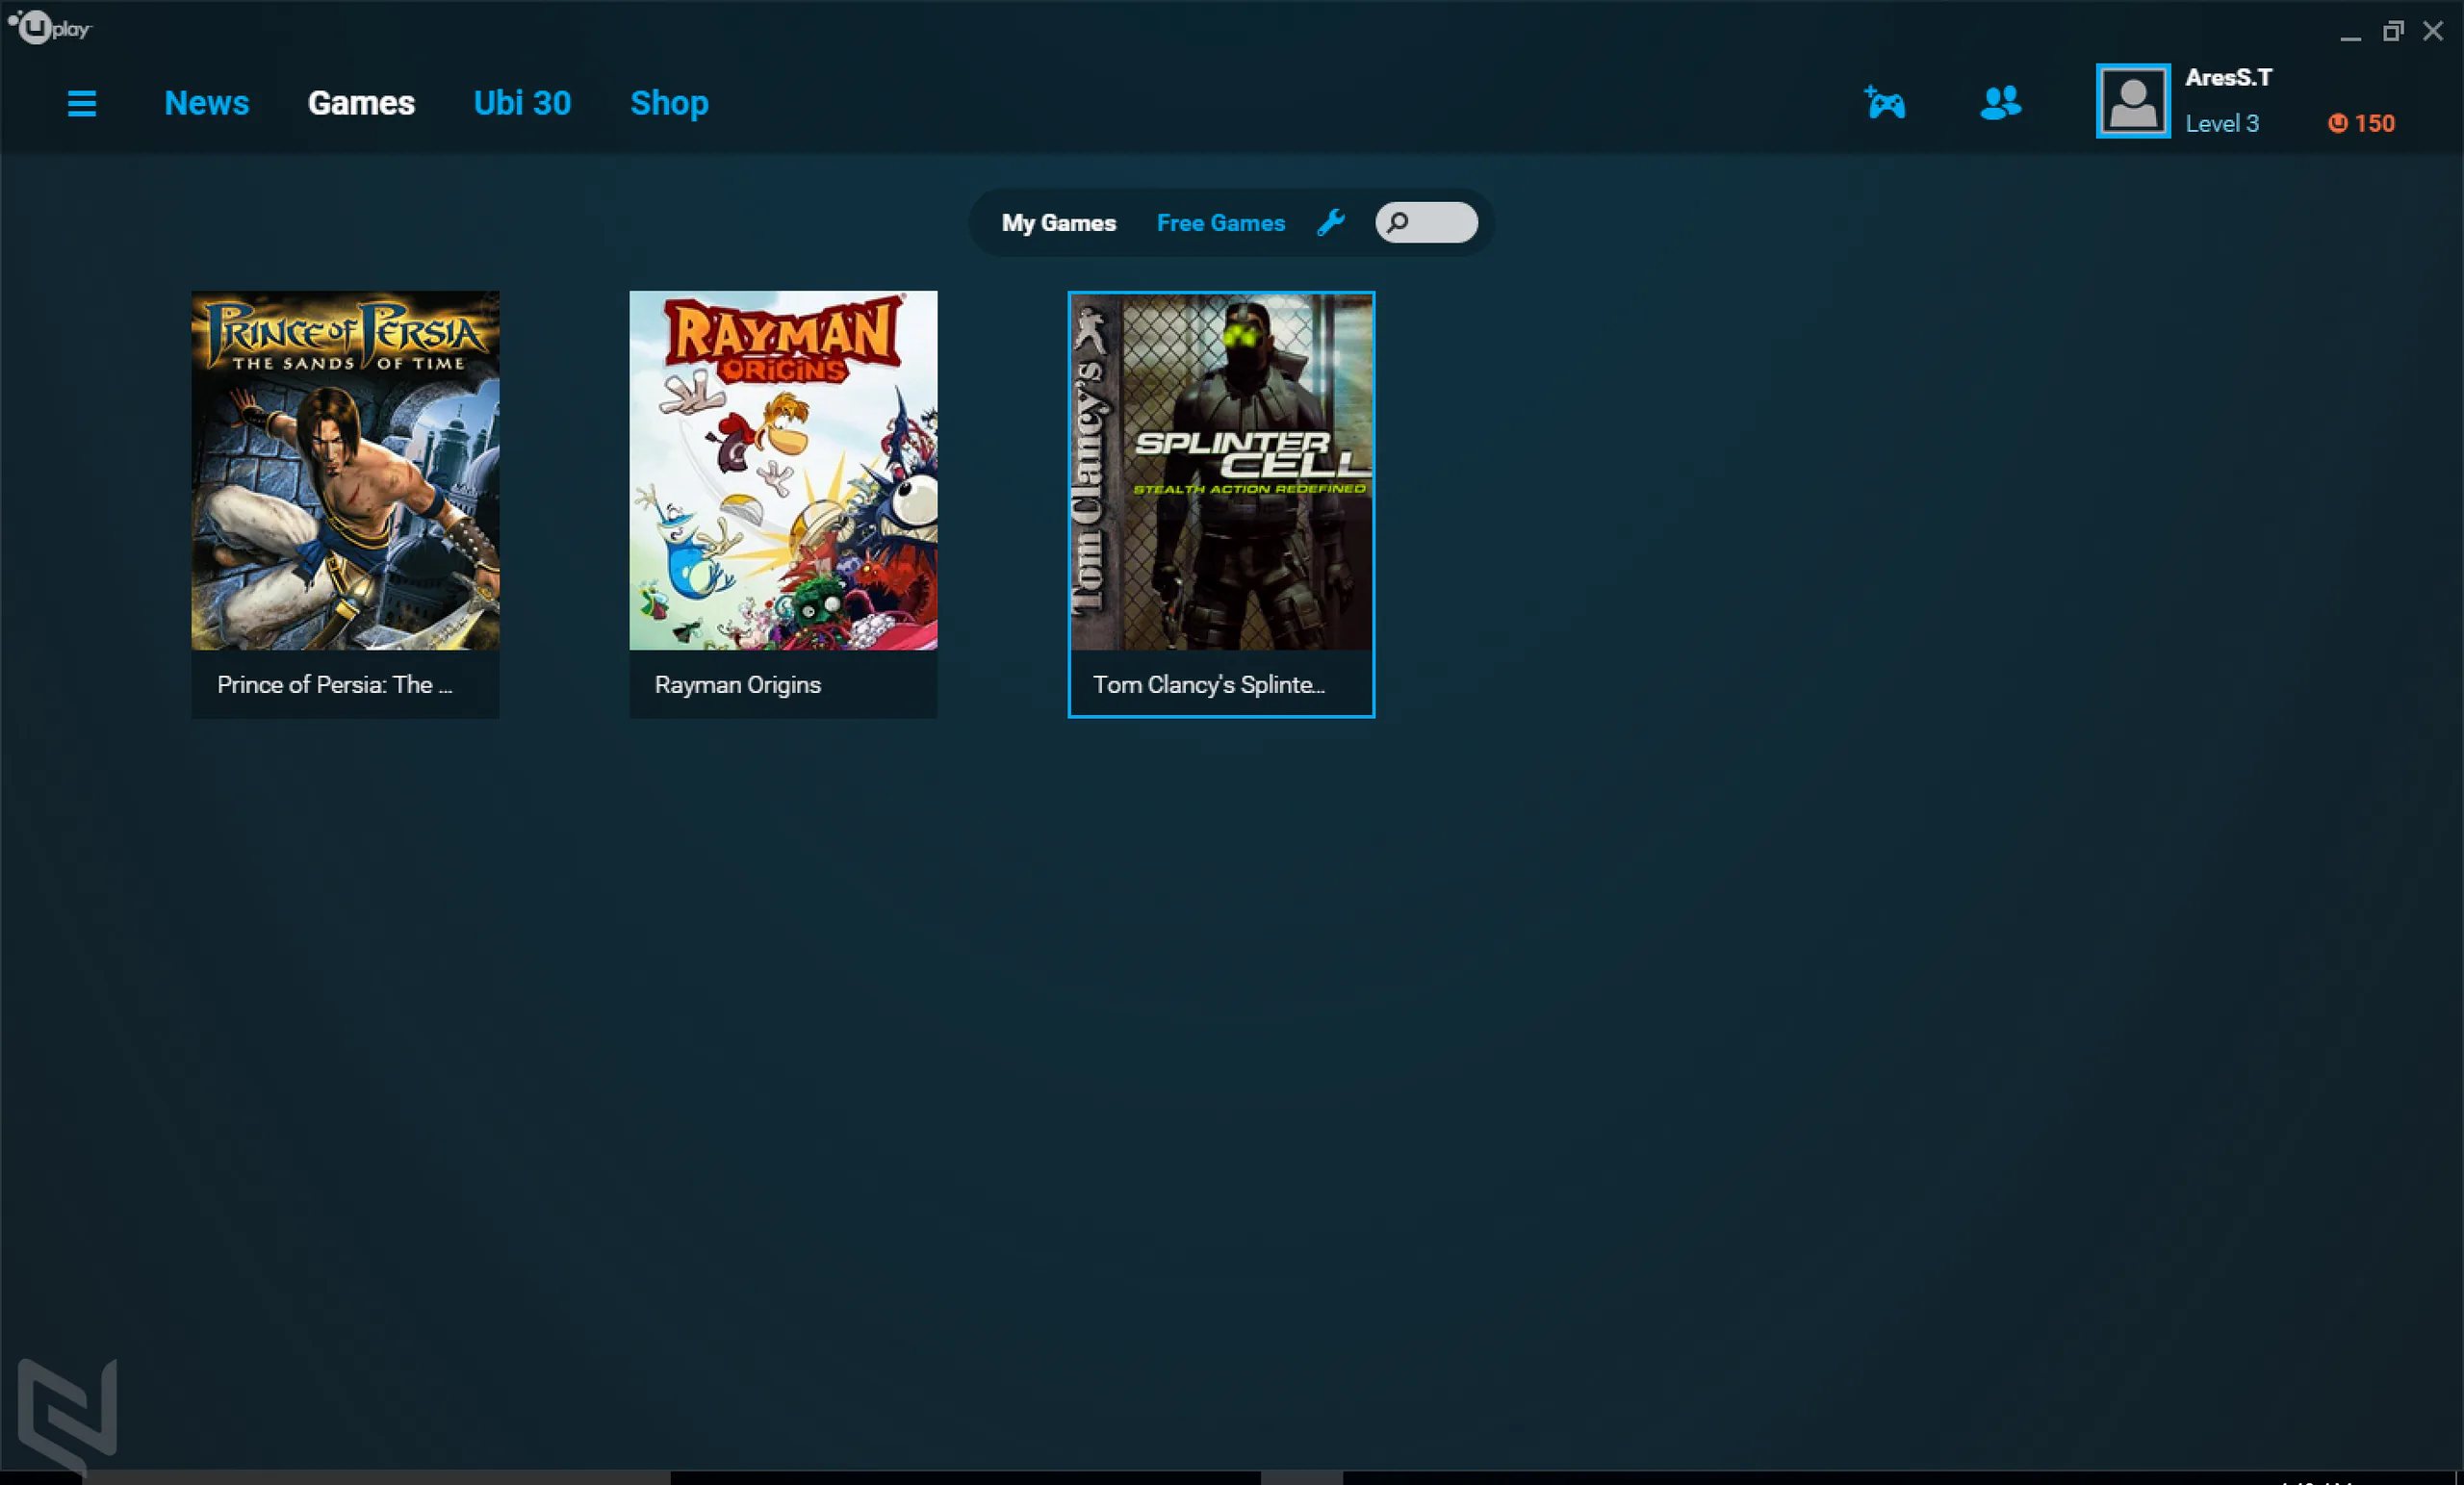Click the orange Uplay units coin icon
2464x1485 pixels.
click(x=2337, y=123)
